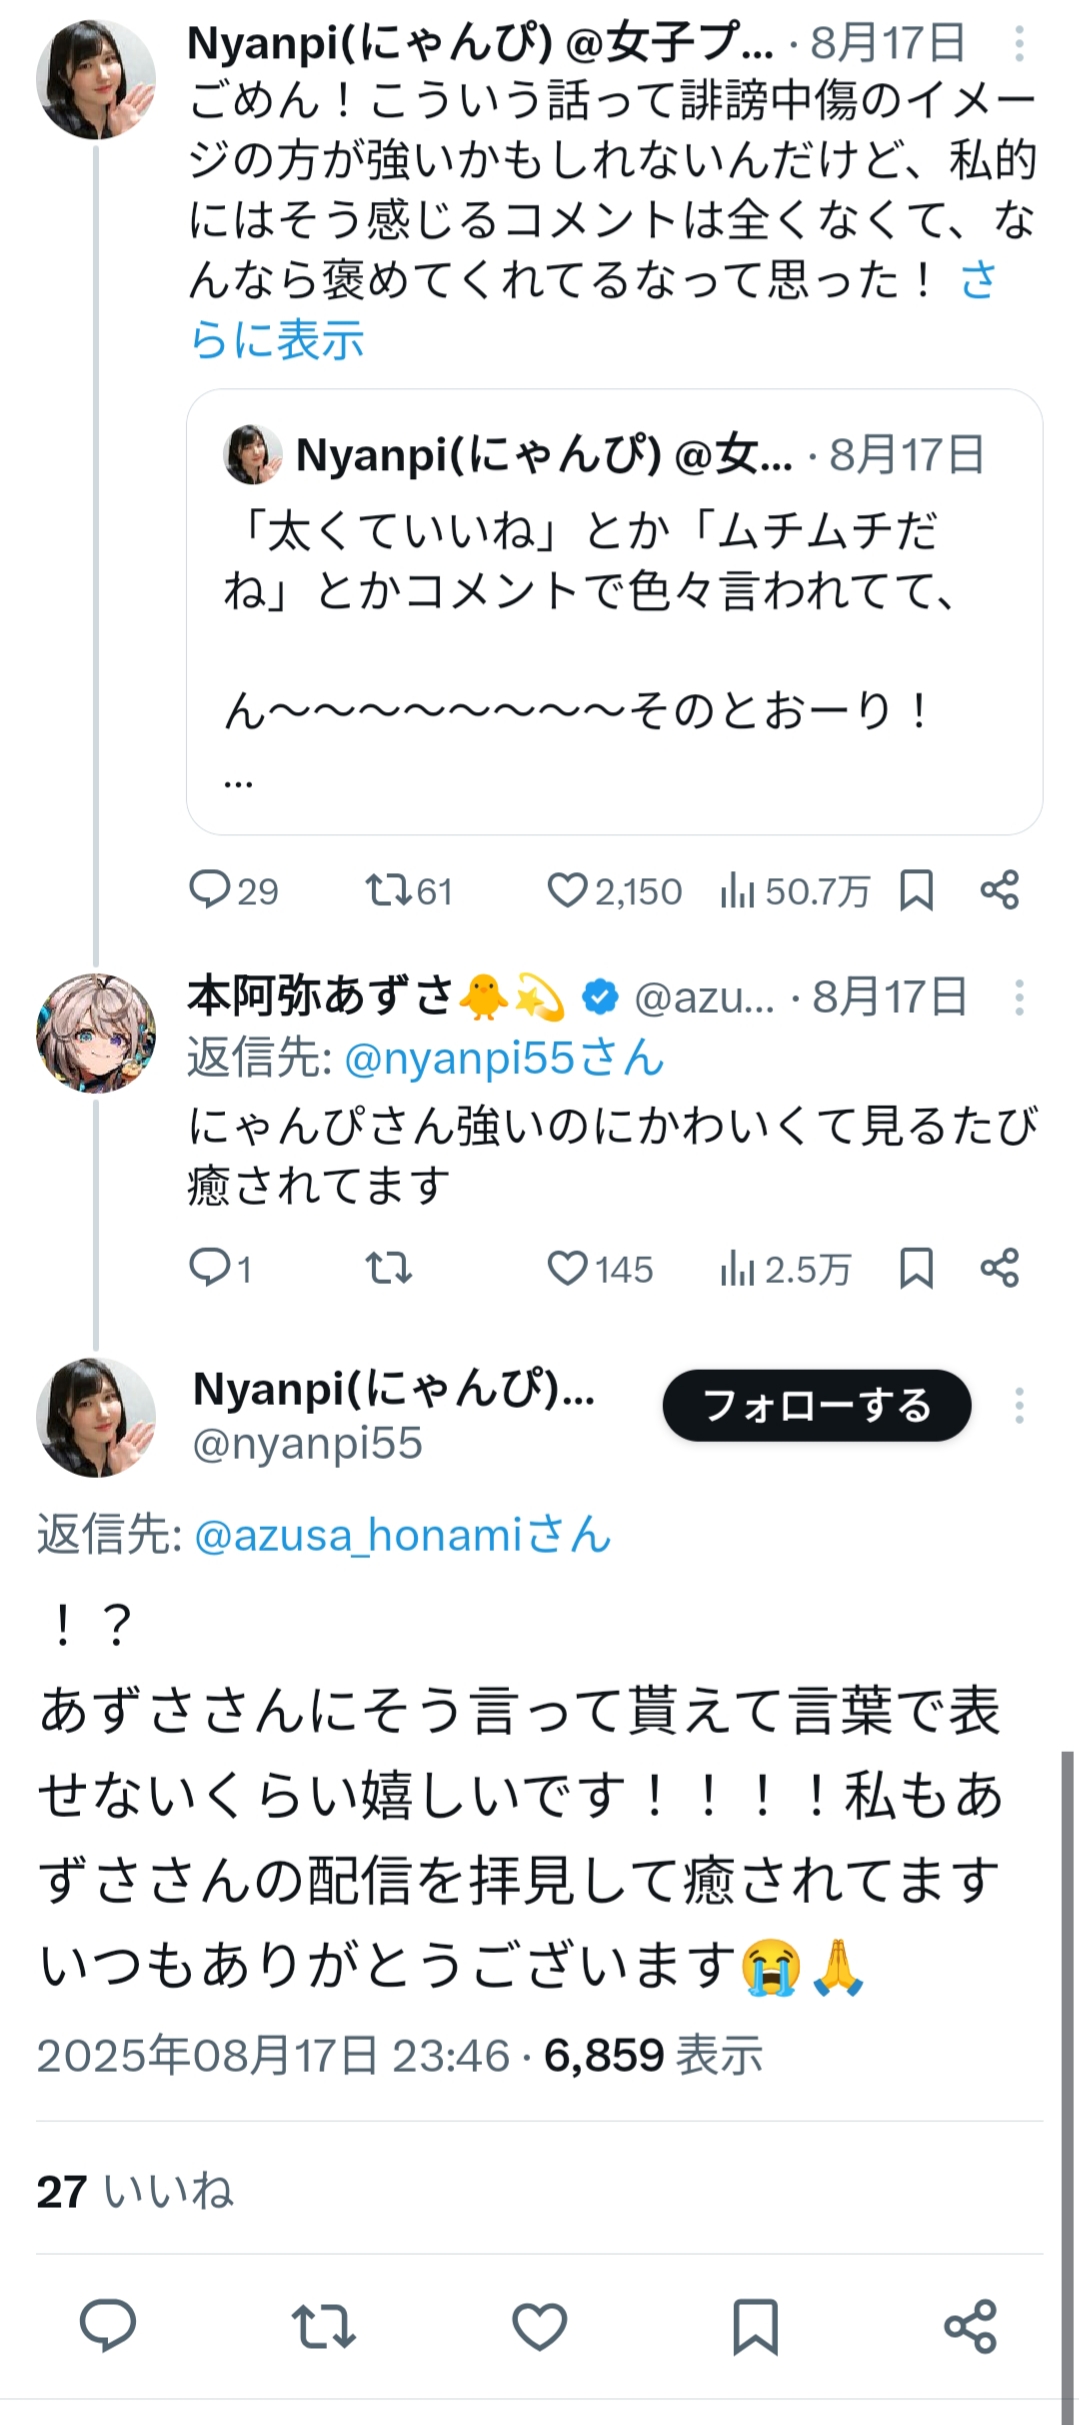View the 27 いいね likes list

[135, 2191]
